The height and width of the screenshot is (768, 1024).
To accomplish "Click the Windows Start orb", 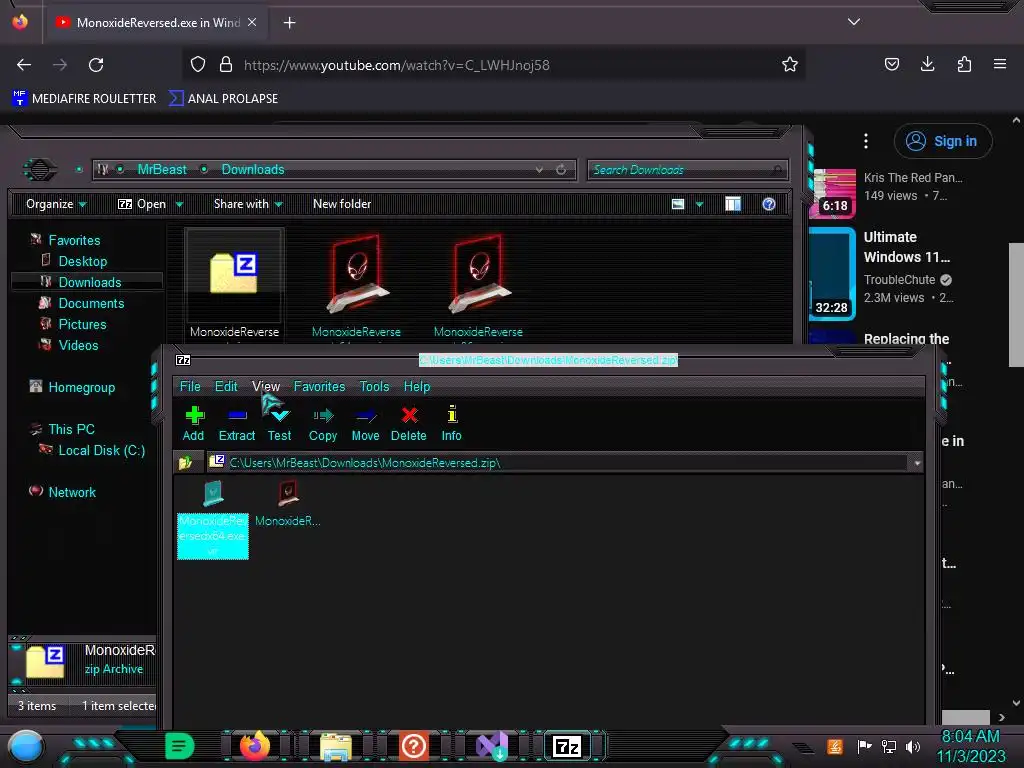I will (26, 746).
